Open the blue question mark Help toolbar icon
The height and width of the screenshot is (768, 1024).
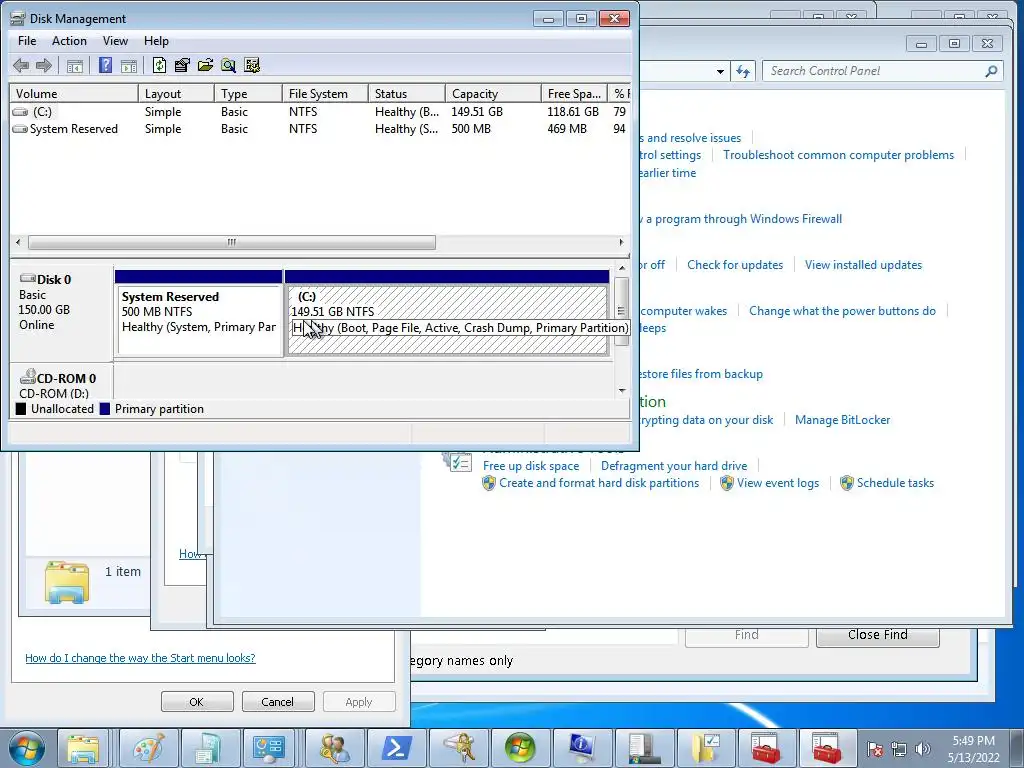point(105,65)
